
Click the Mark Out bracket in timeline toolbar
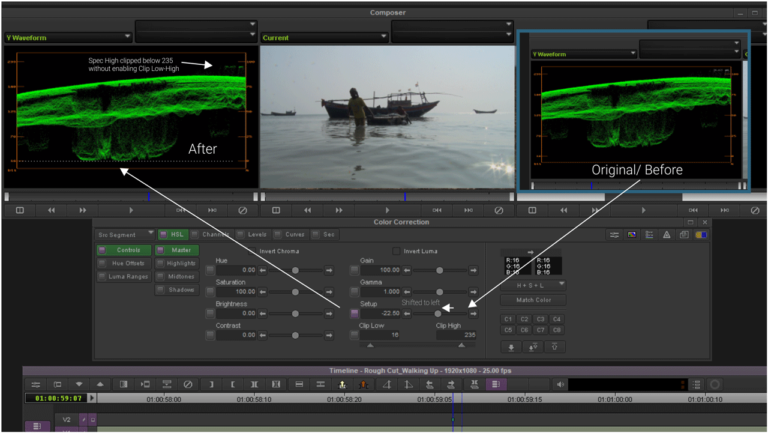coord(233,385)
